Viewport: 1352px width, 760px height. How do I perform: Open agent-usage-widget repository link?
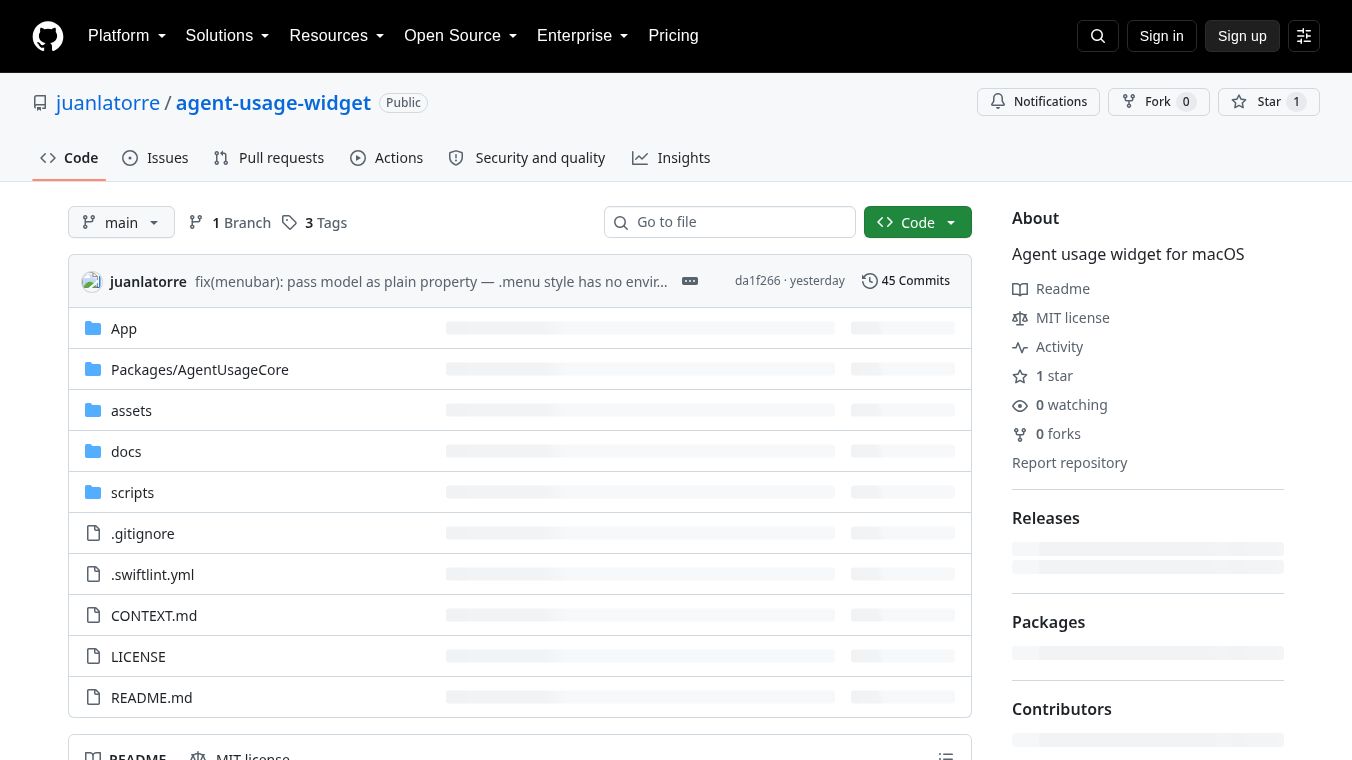tap(273, 103)
